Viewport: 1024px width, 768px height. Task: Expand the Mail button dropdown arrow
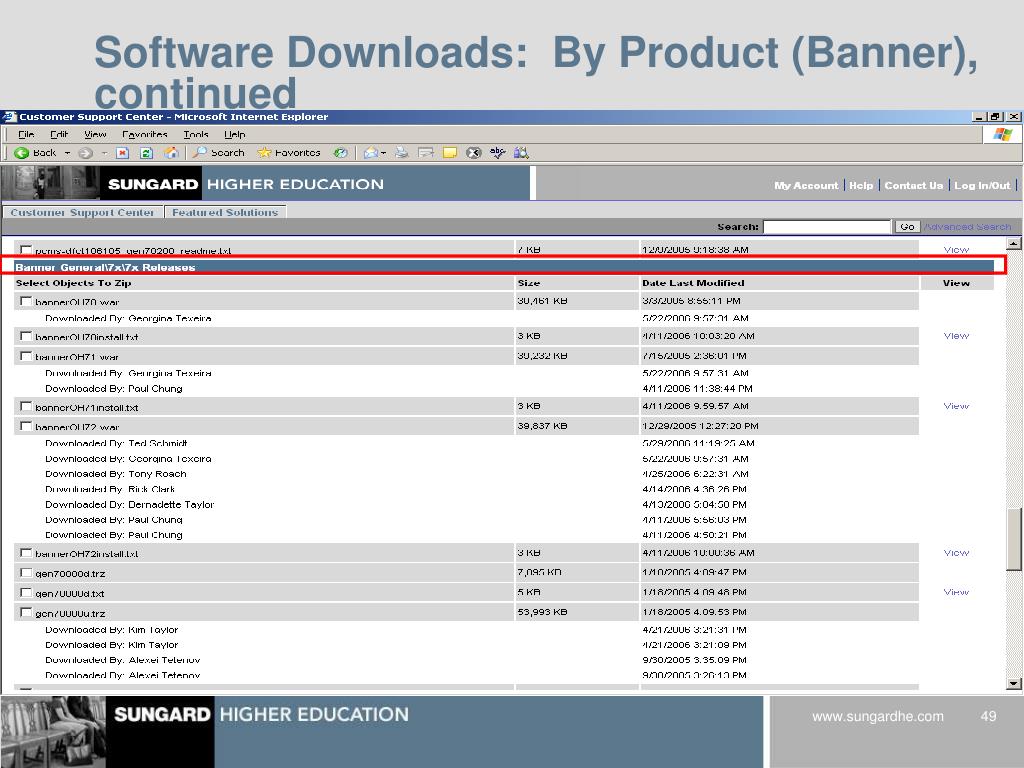(x=383, y=153)
